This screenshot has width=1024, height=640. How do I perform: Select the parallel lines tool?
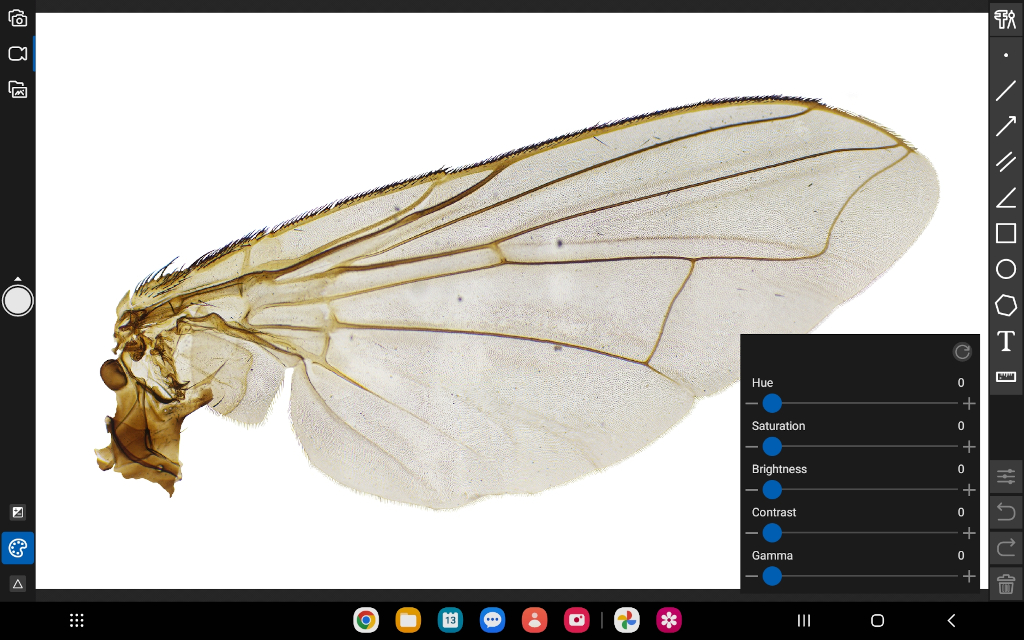[1006, 161]
